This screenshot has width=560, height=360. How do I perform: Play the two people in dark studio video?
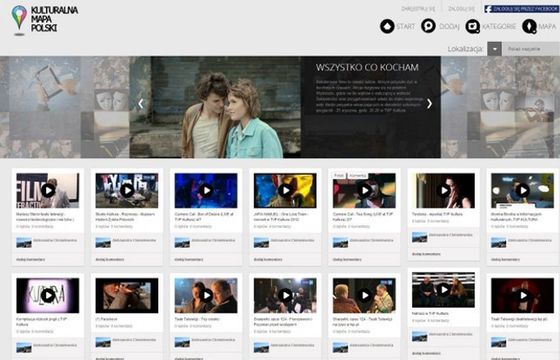tap(285, 295)
